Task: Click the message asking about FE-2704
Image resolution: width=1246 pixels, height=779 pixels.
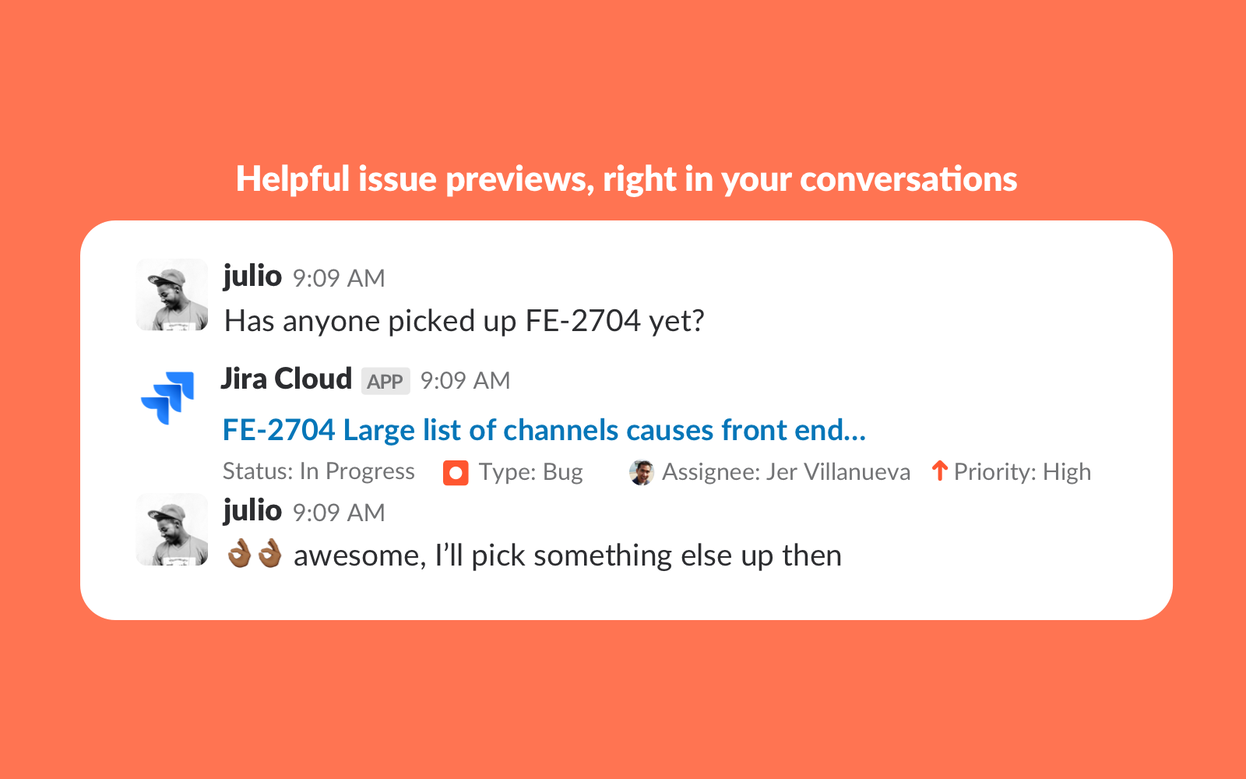Action: pos(464,321)
